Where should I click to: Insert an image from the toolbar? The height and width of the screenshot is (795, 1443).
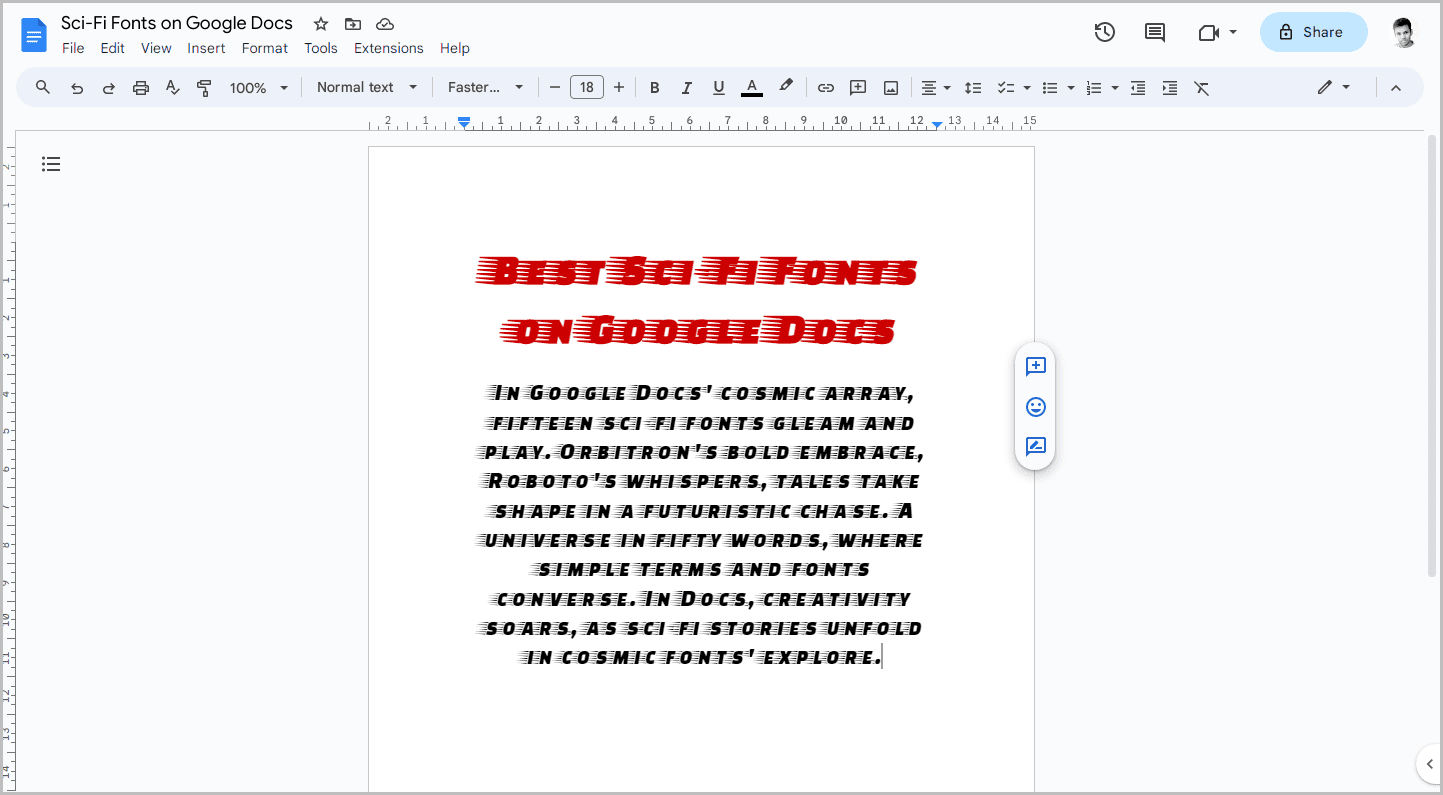[x=890, y=87]
